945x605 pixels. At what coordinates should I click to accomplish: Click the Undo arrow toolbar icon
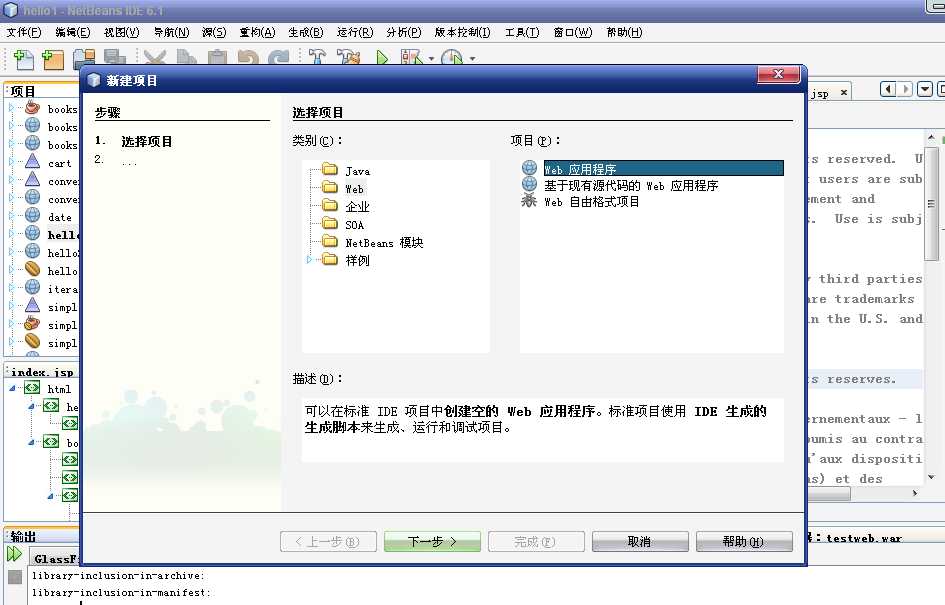coord(248,58)
